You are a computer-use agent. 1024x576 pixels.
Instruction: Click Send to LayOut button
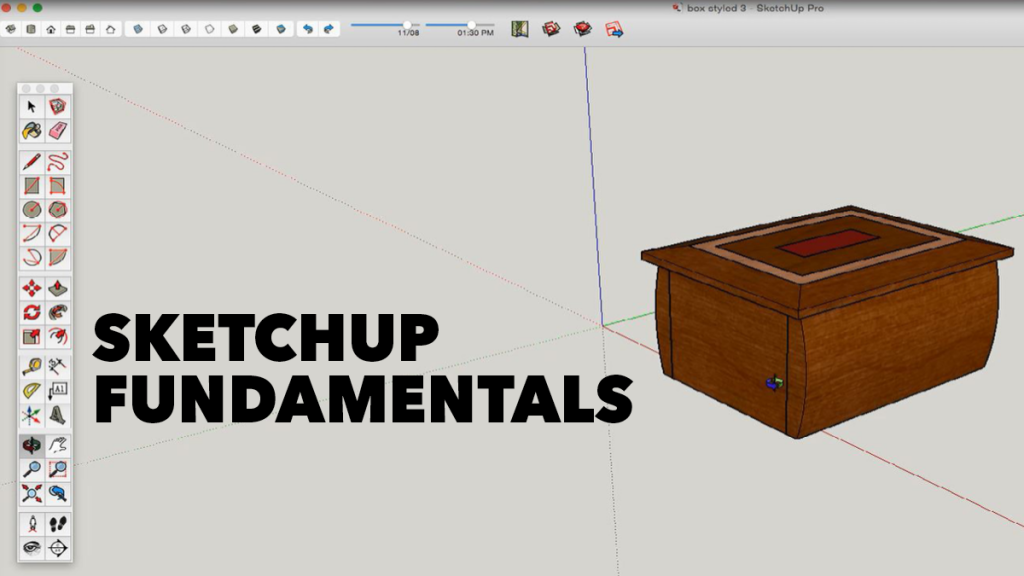tap(614, 29)
